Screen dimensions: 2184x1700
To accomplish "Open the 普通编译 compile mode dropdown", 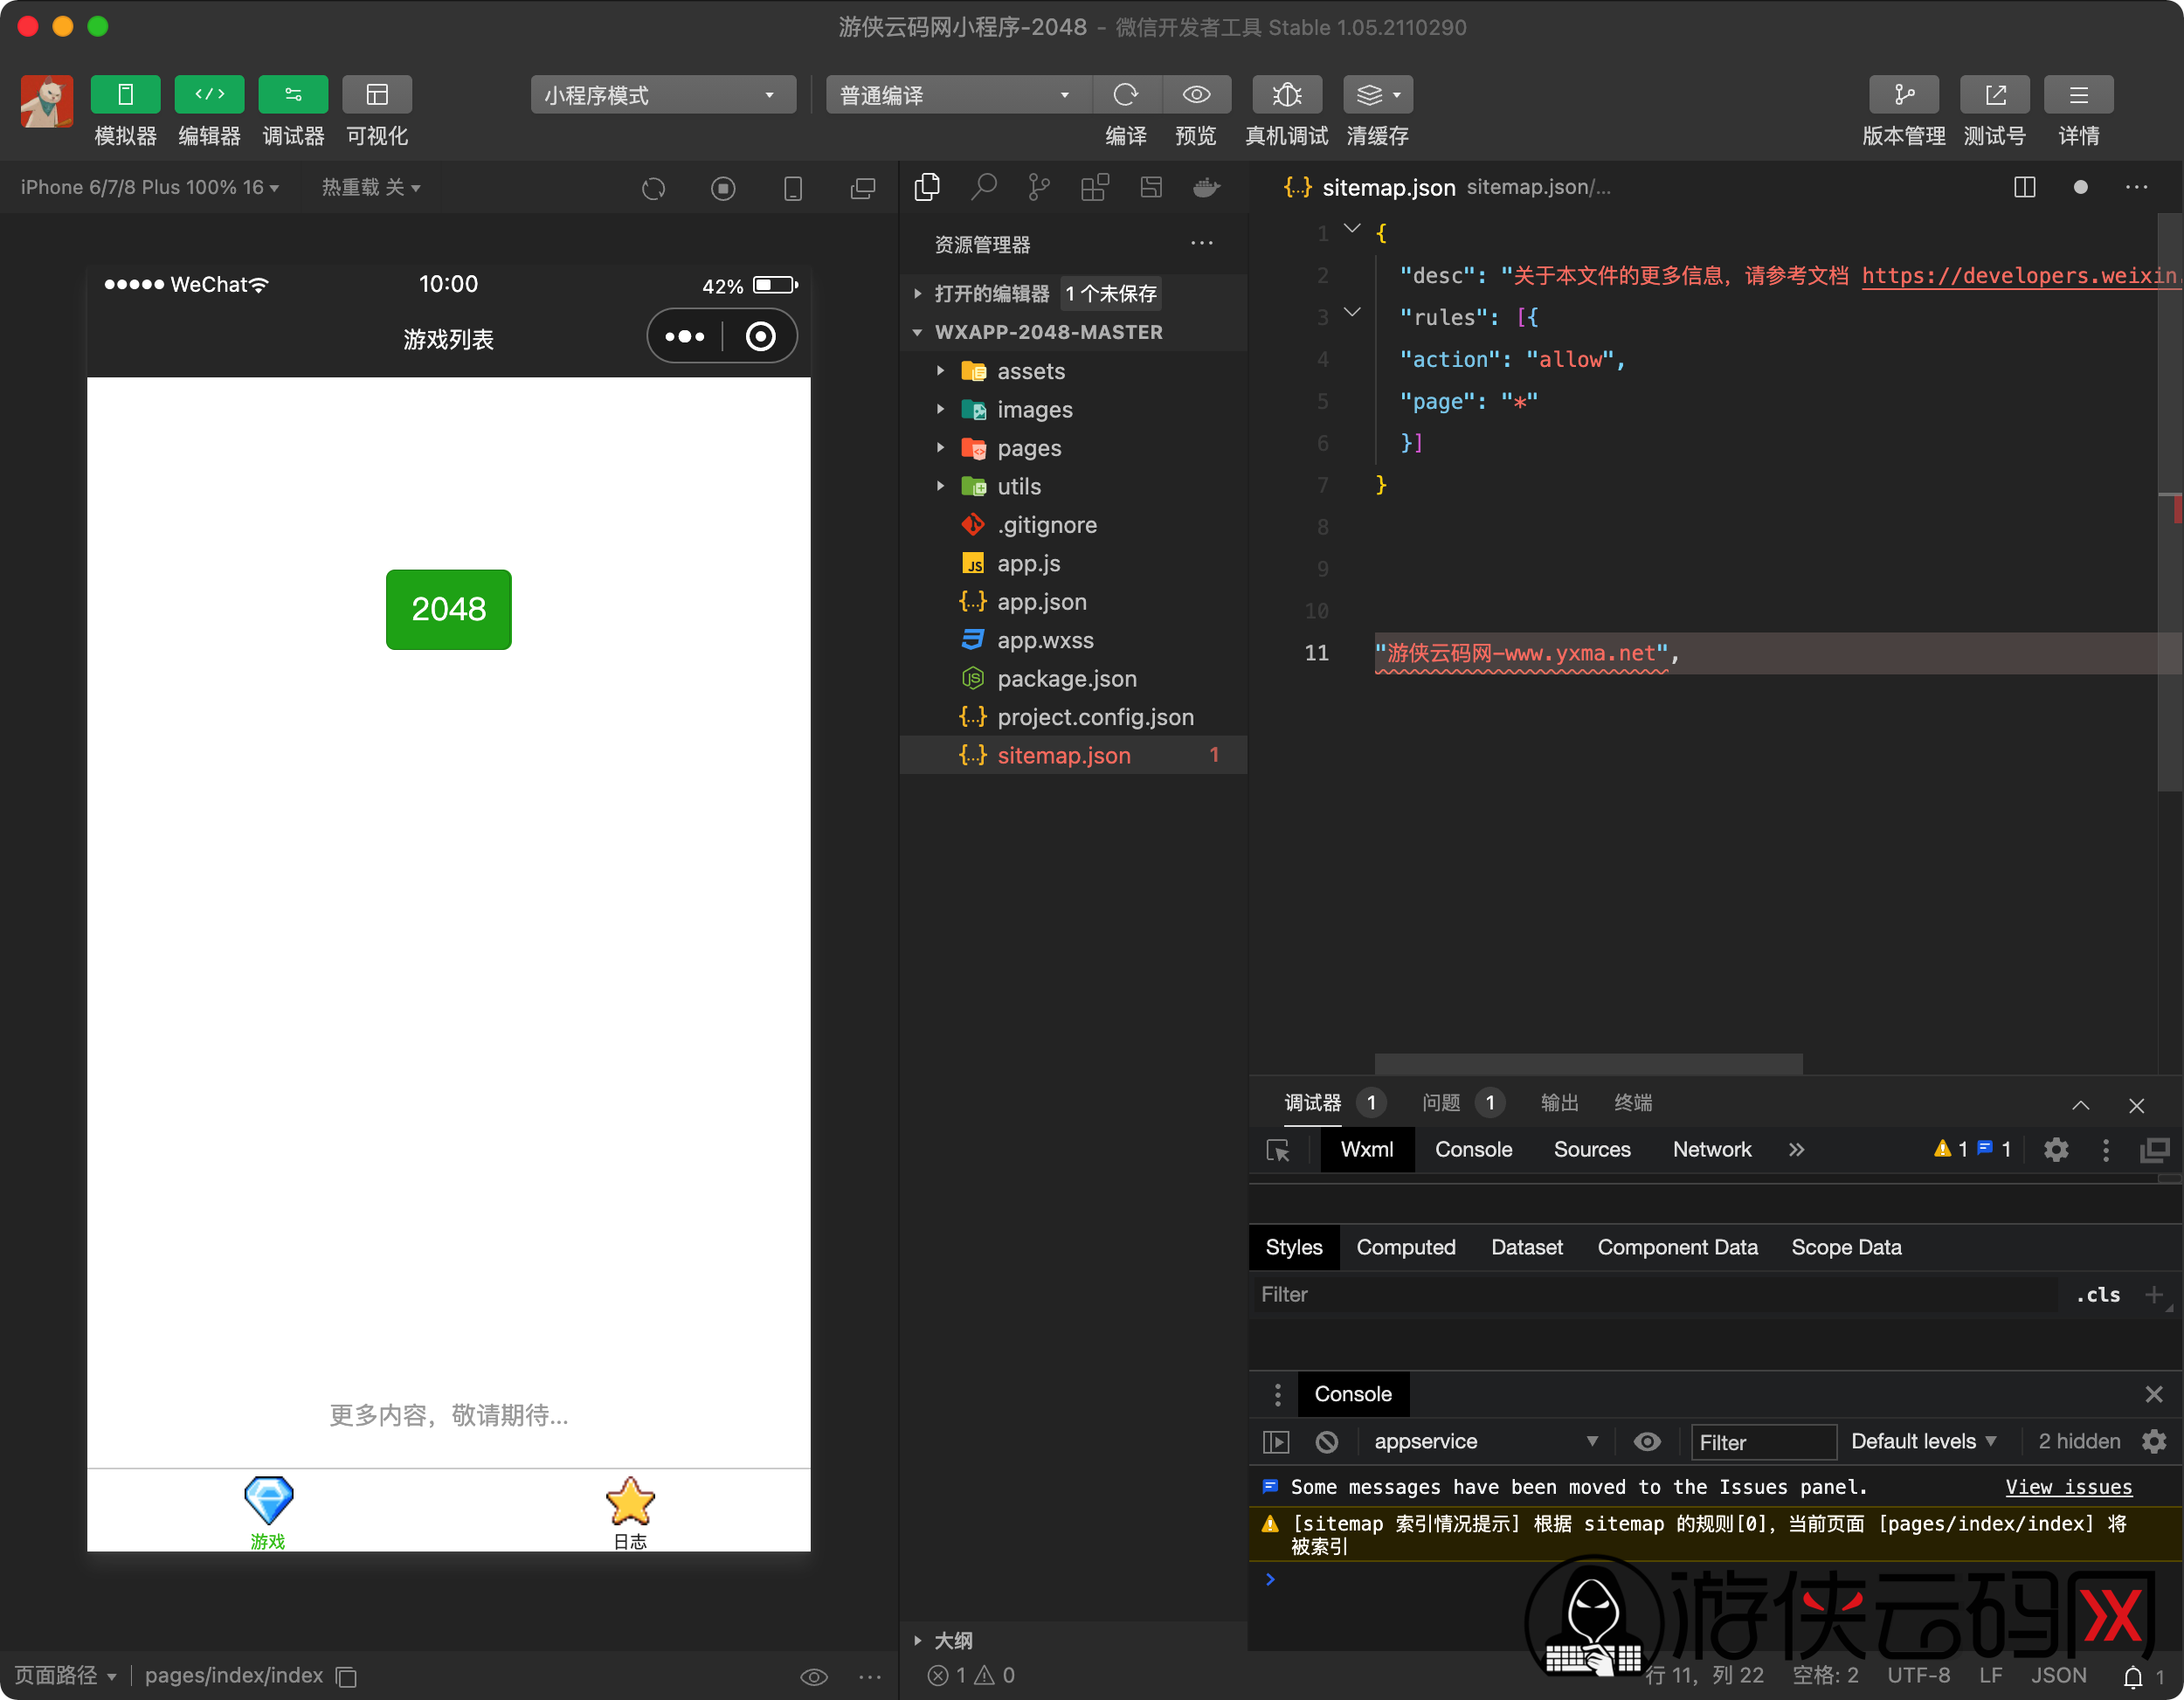I will (958, 95).
